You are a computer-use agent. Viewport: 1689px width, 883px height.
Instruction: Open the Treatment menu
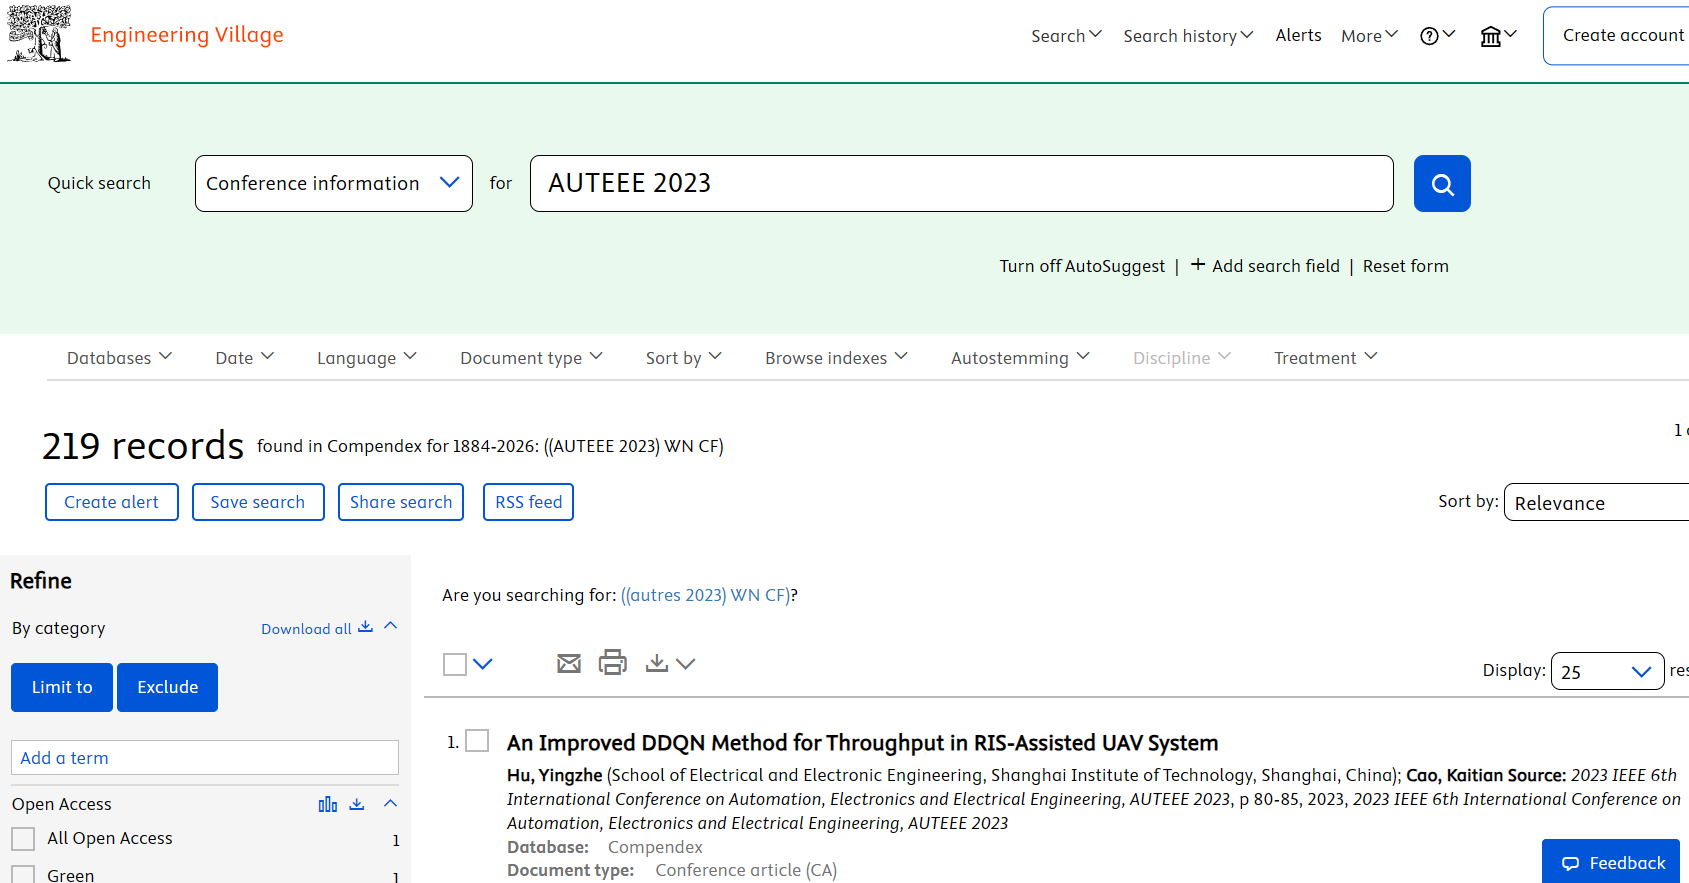coord(1325,358)
